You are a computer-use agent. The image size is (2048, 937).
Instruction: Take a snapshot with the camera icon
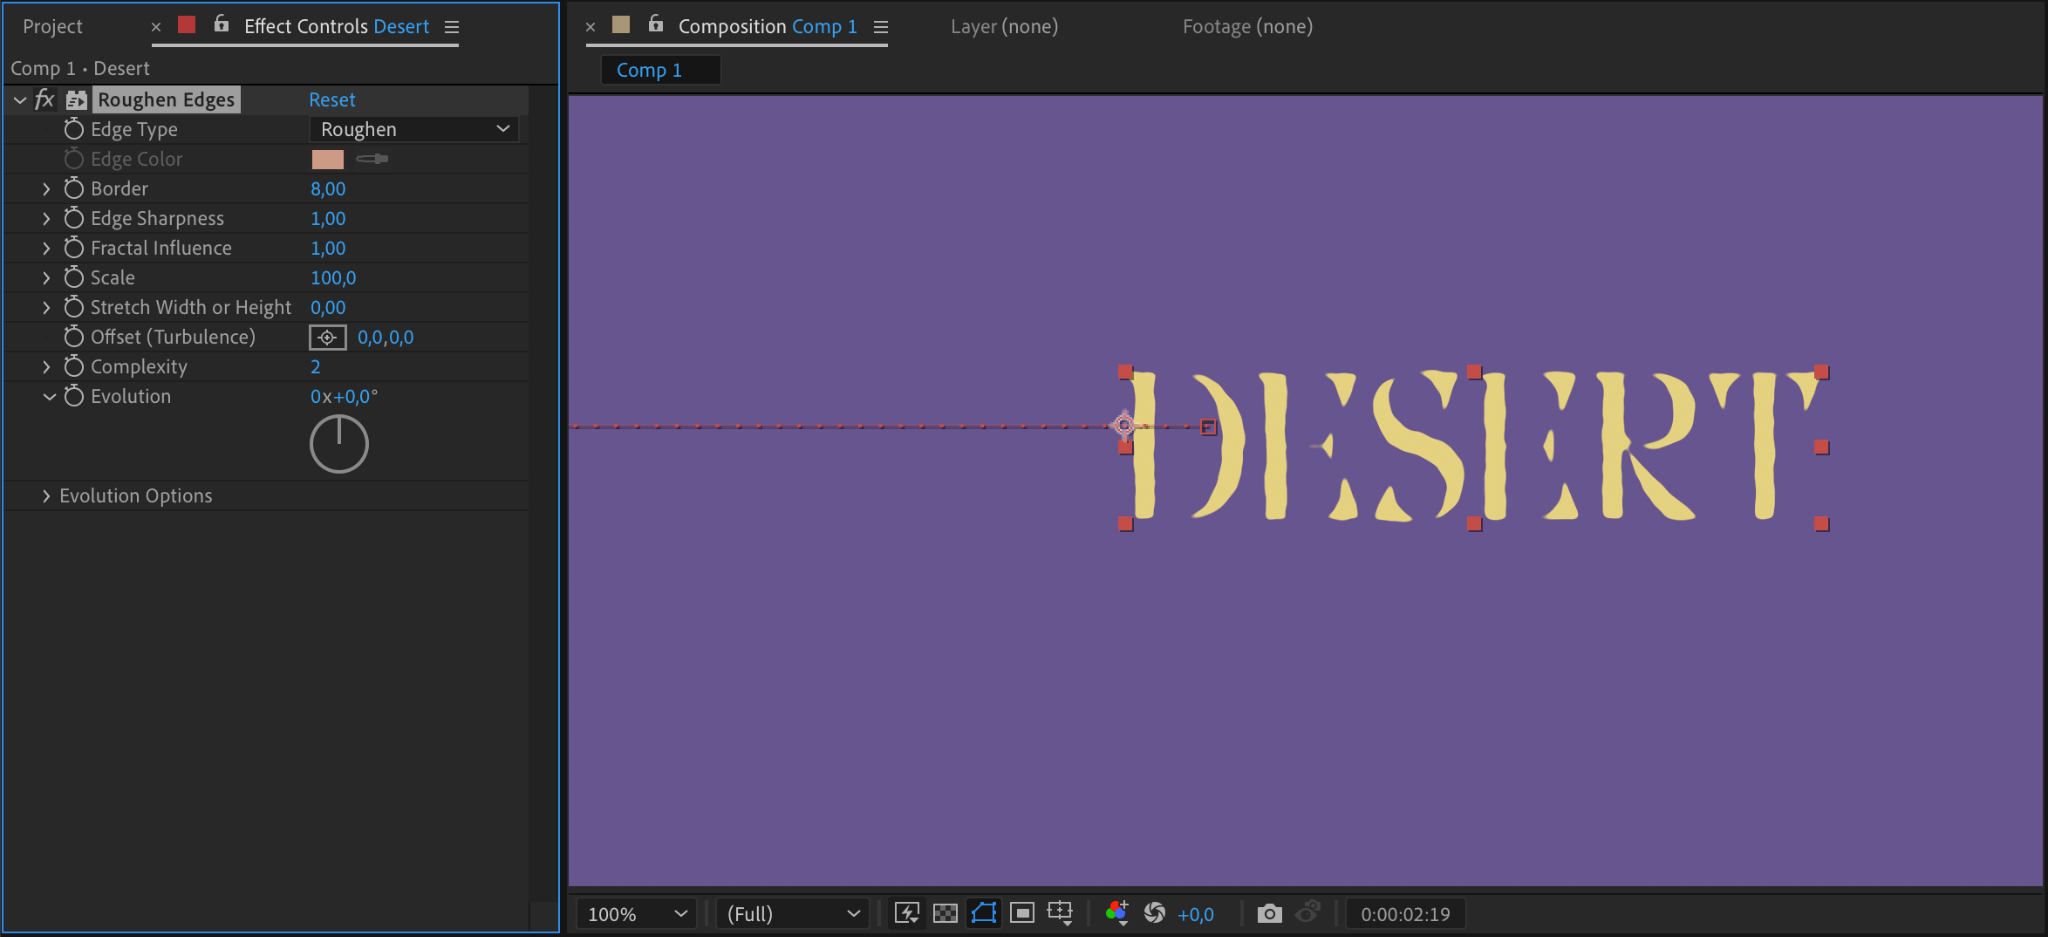1269,913
